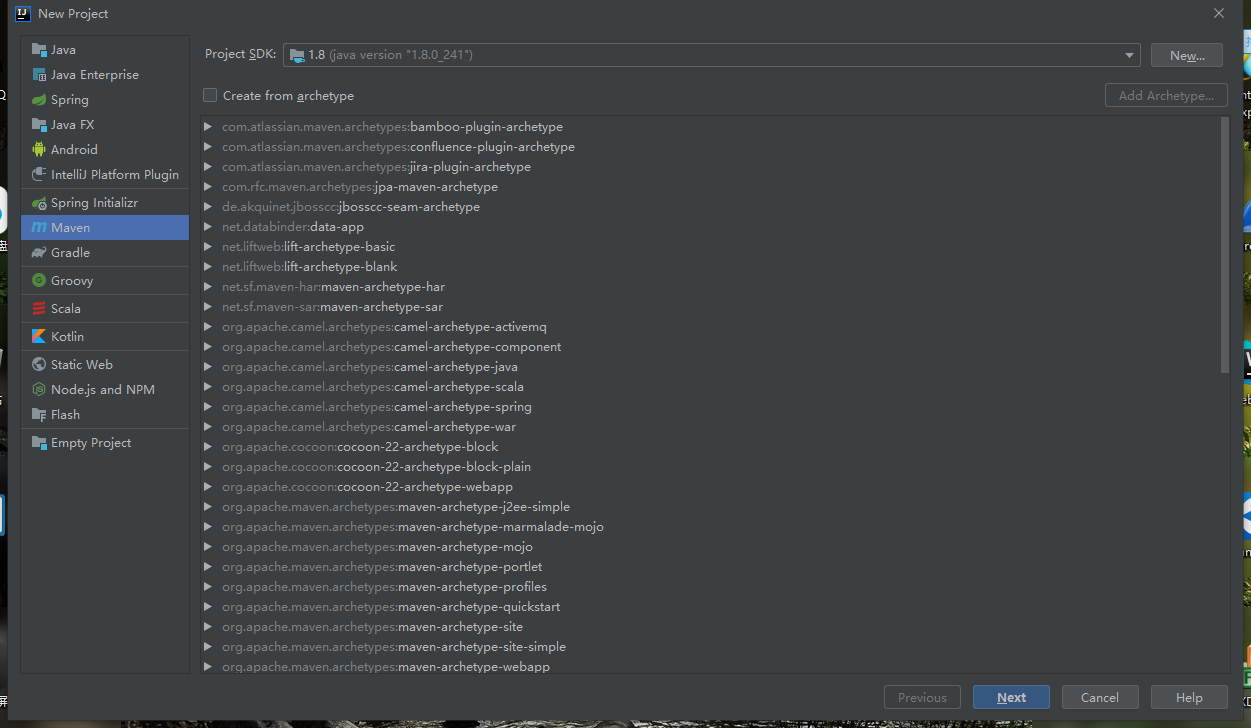
Task: Select Empty Project type label
Action: tap(91, 443)
